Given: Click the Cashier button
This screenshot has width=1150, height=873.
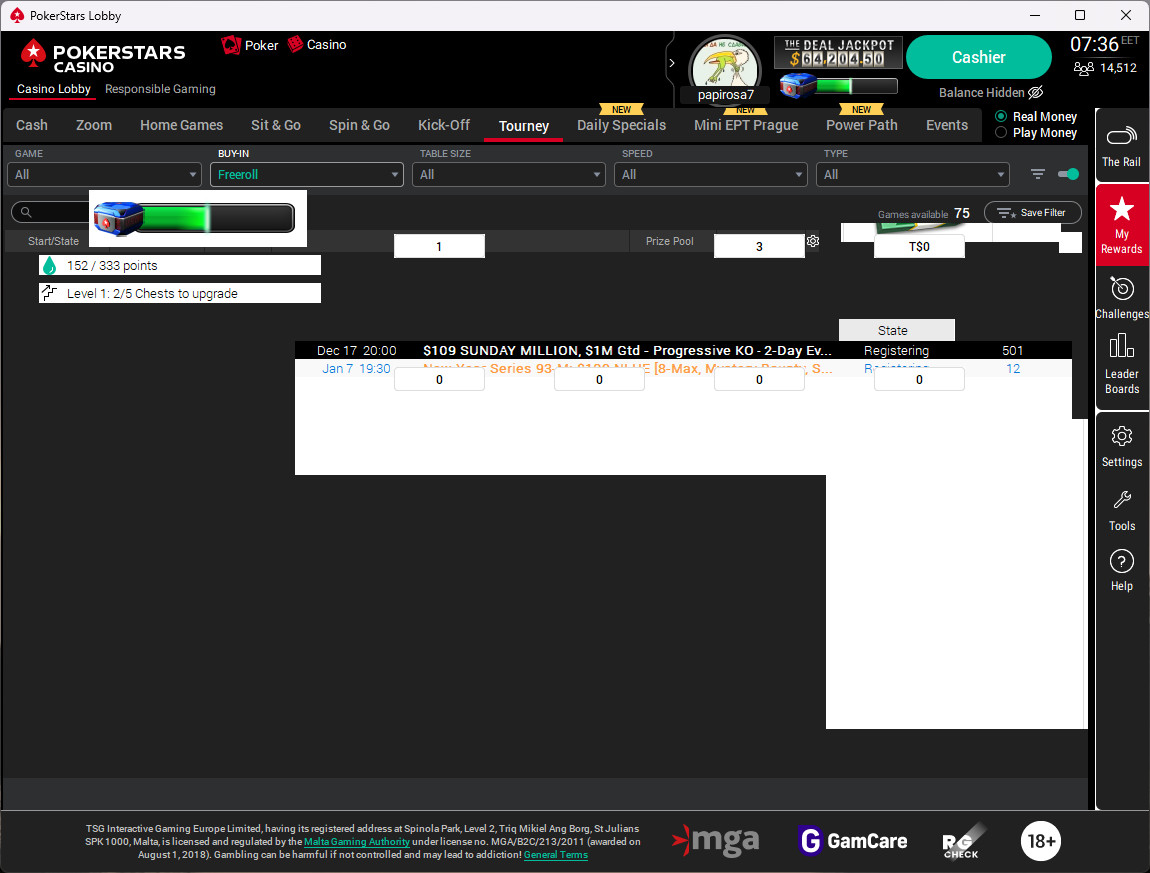Looking at the screenshot, I should (x=978, y=57).
